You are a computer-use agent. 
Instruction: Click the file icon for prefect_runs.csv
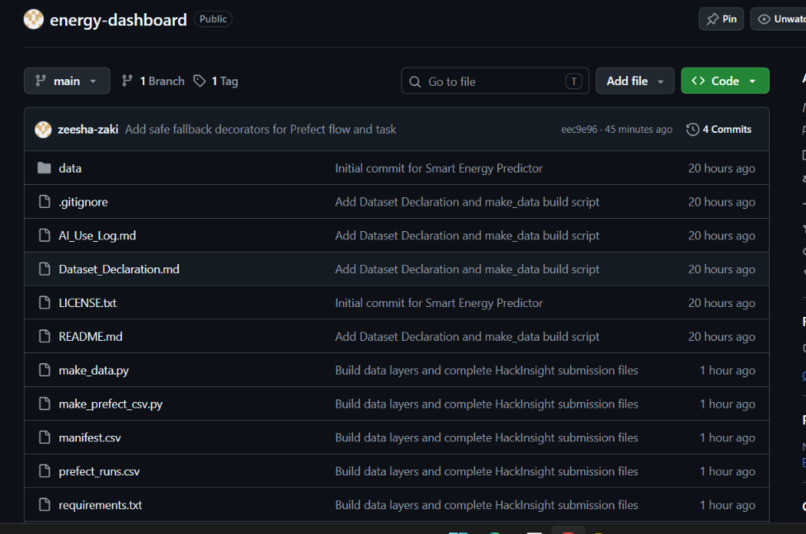pyautogui.click(x=45, y=471)
